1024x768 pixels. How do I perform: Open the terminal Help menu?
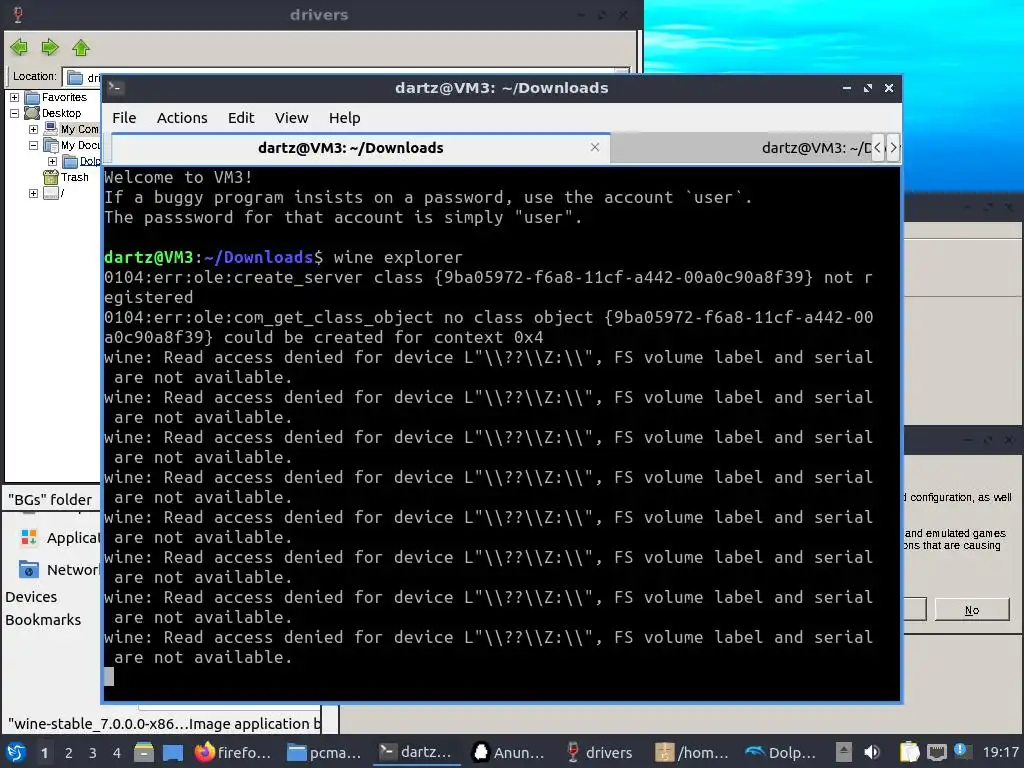pos(345,118)
